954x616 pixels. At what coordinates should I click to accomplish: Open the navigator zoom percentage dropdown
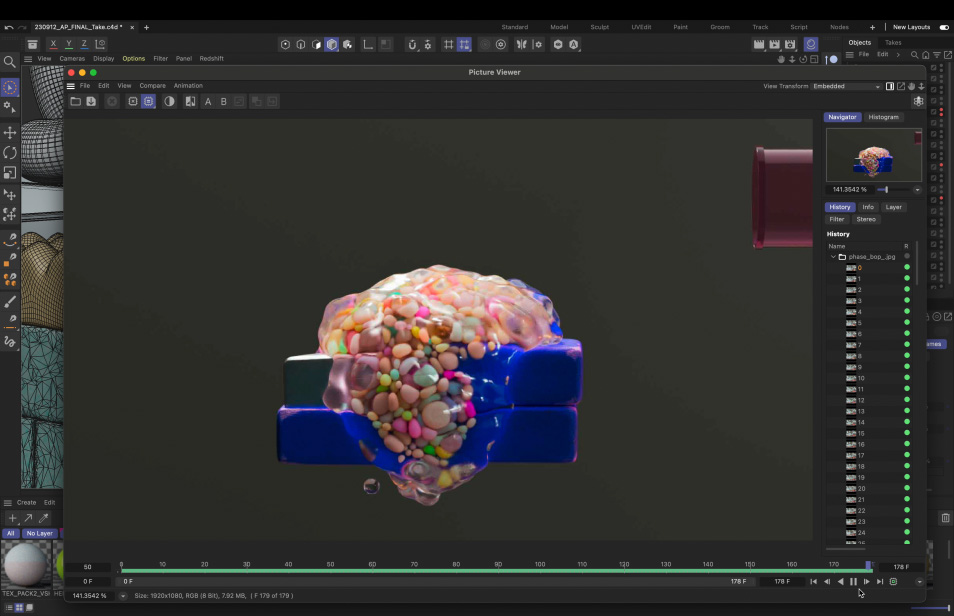coord(918,189)
